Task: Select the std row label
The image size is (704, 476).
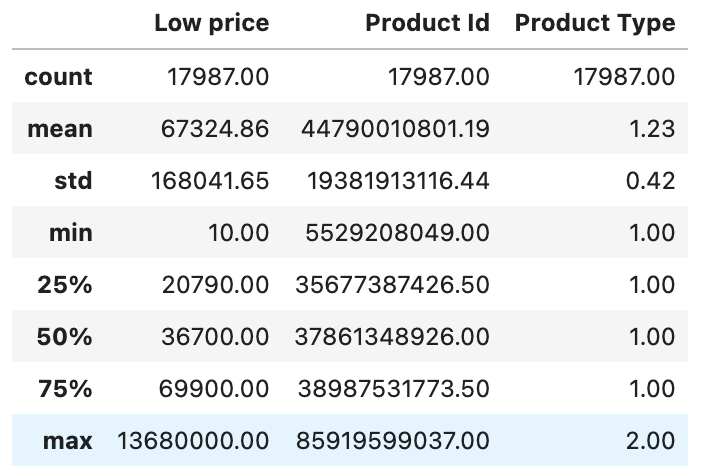Action: pos(73,181)
